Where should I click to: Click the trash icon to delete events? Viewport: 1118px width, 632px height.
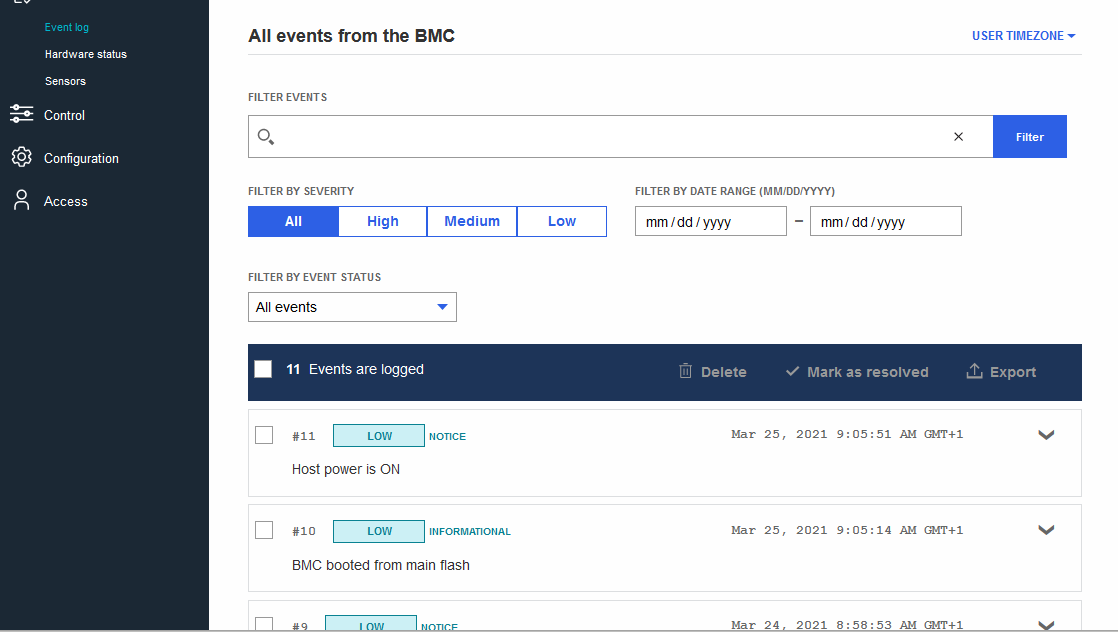(684, 371)
